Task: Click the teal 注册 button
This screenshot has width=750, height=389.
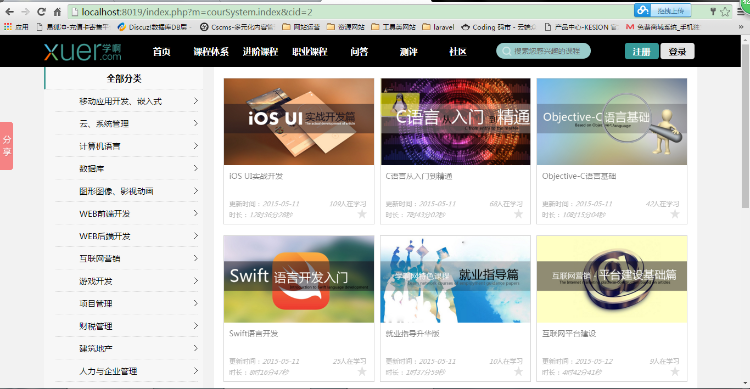Action: [x=641, y=51]
